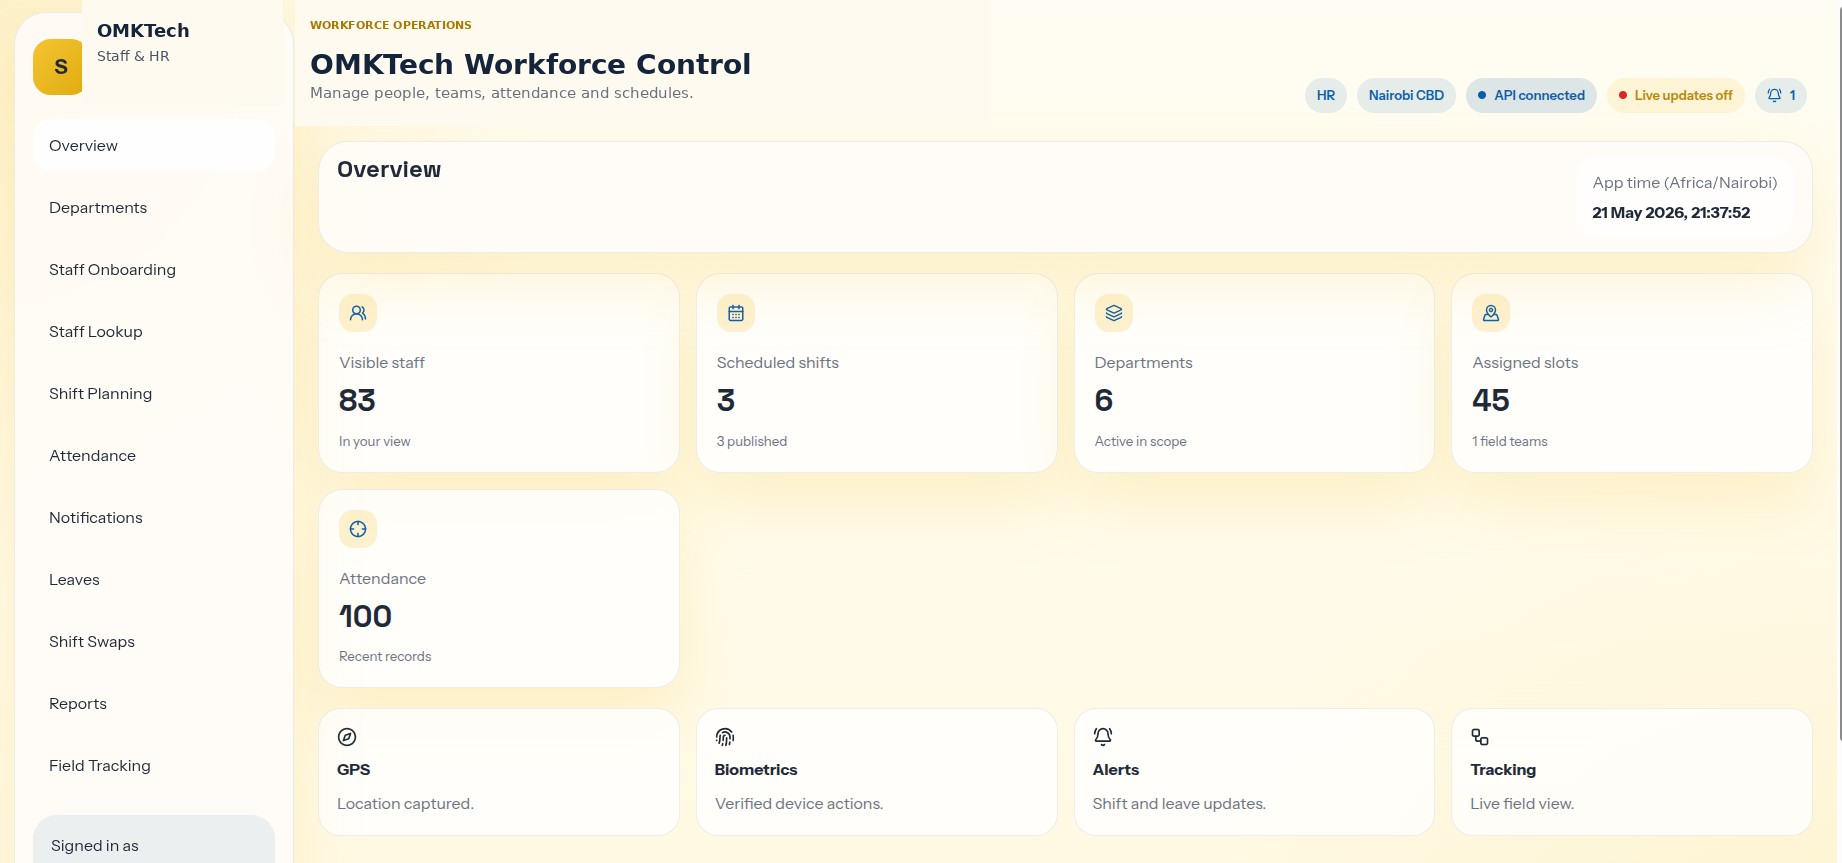Click the Tracking card title

click(1503, 770)
